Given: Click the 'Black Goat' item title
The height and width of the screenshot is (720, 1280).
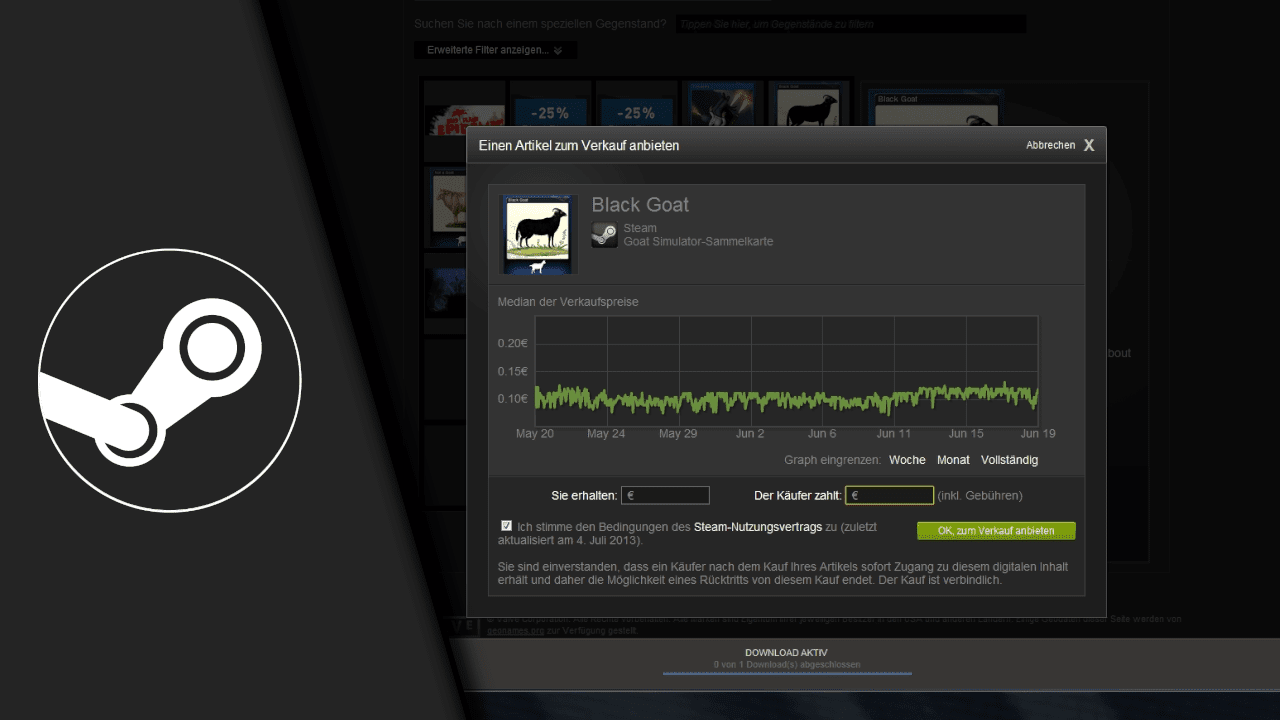Looking at the screenshot, I should click(640, 205).
